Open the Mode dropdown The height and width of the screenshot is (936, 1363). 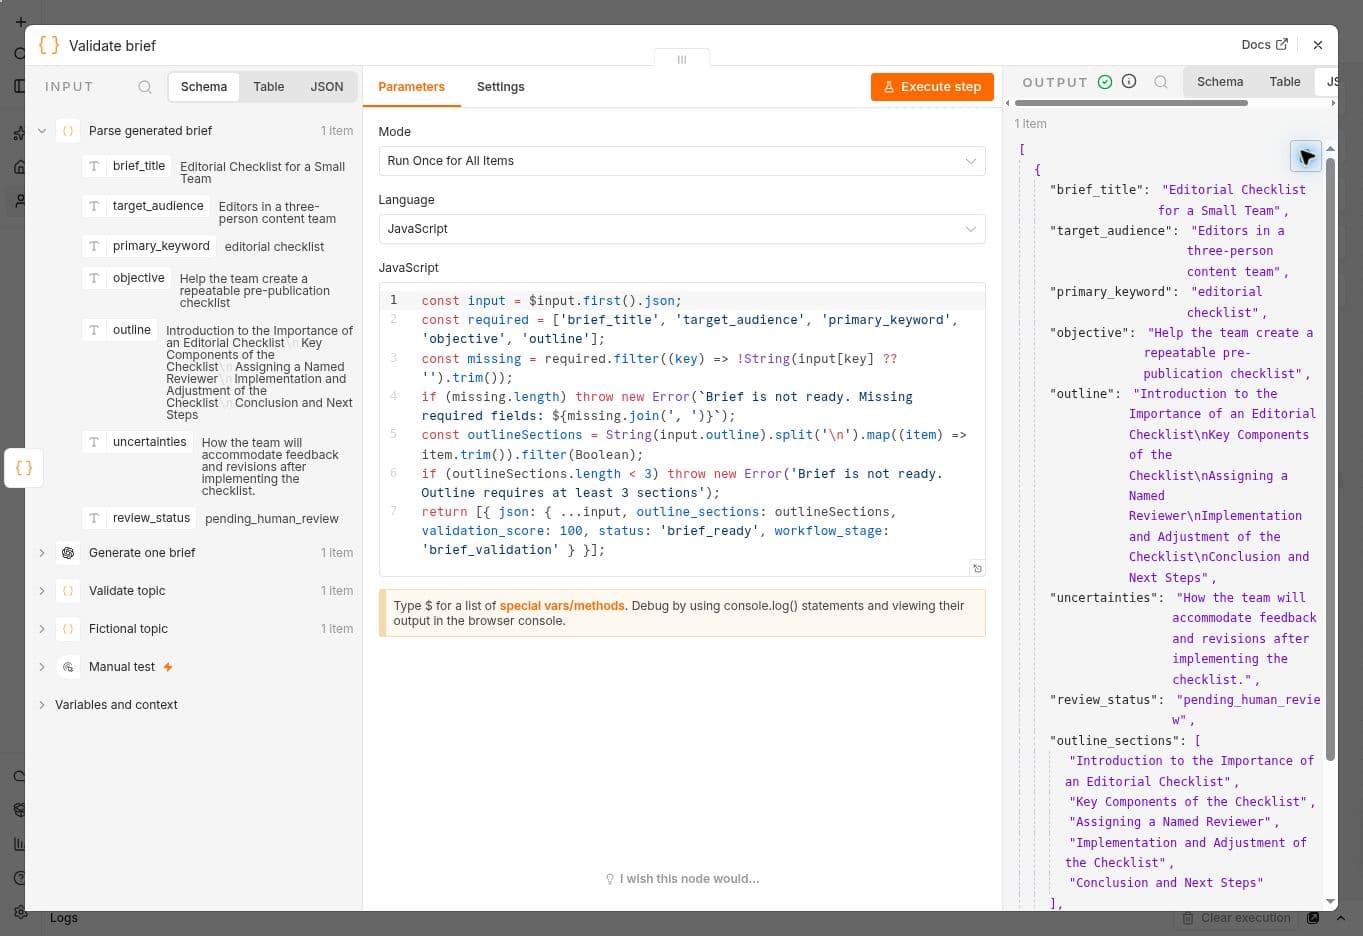point(682,161)
